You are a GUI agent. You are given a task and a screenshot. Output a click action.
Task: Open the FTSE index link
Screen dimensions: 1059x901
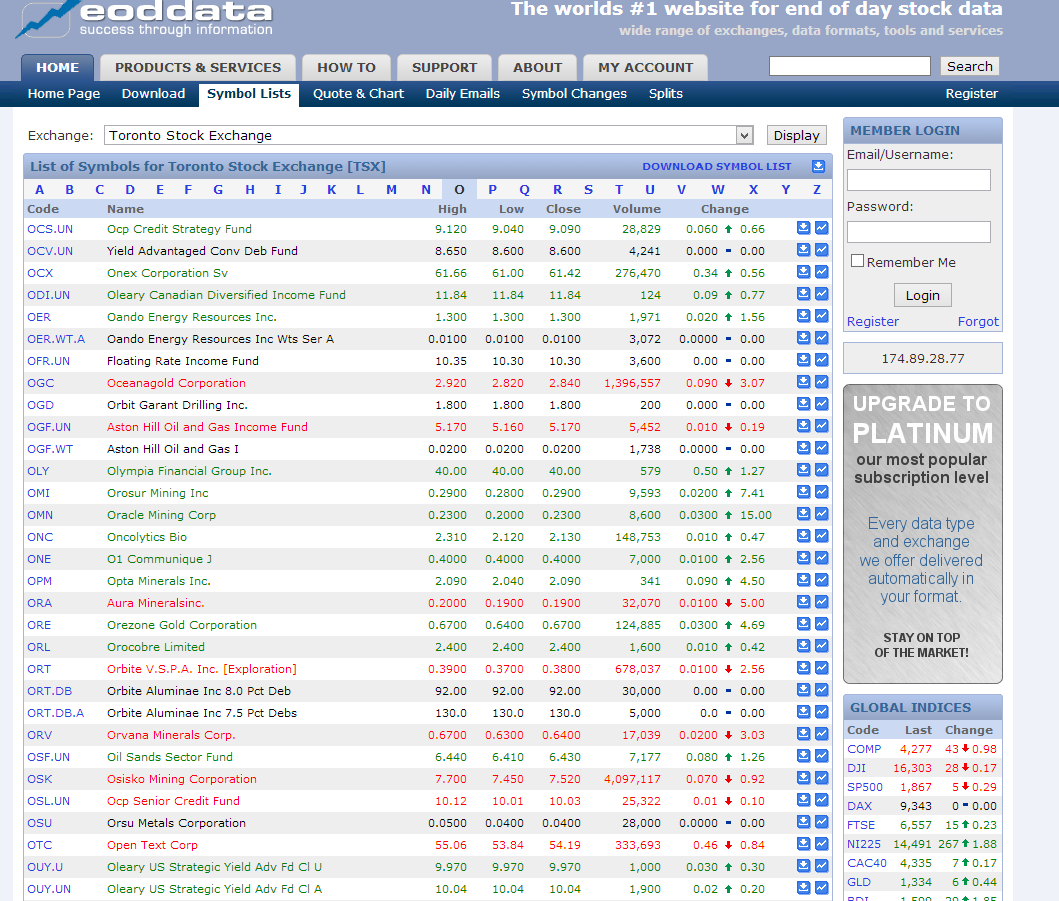point(860,825)
